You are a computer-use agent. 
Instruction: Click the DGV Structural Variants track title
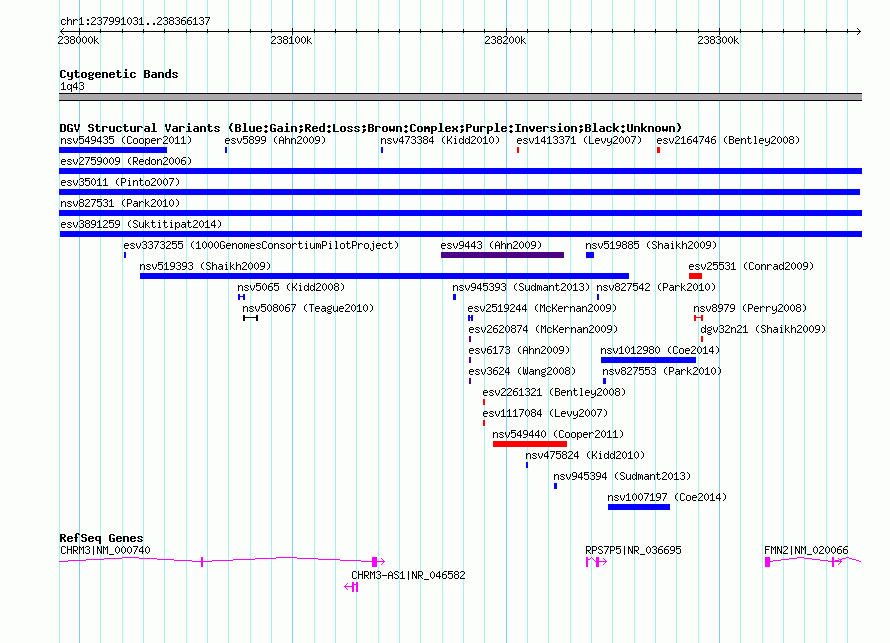coord(370,128)
